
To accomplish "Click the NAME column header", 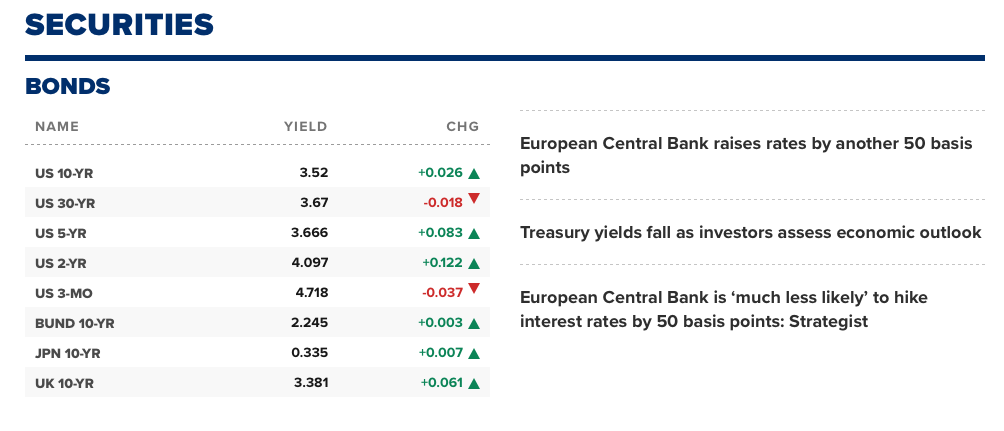I will pos(57,127).
